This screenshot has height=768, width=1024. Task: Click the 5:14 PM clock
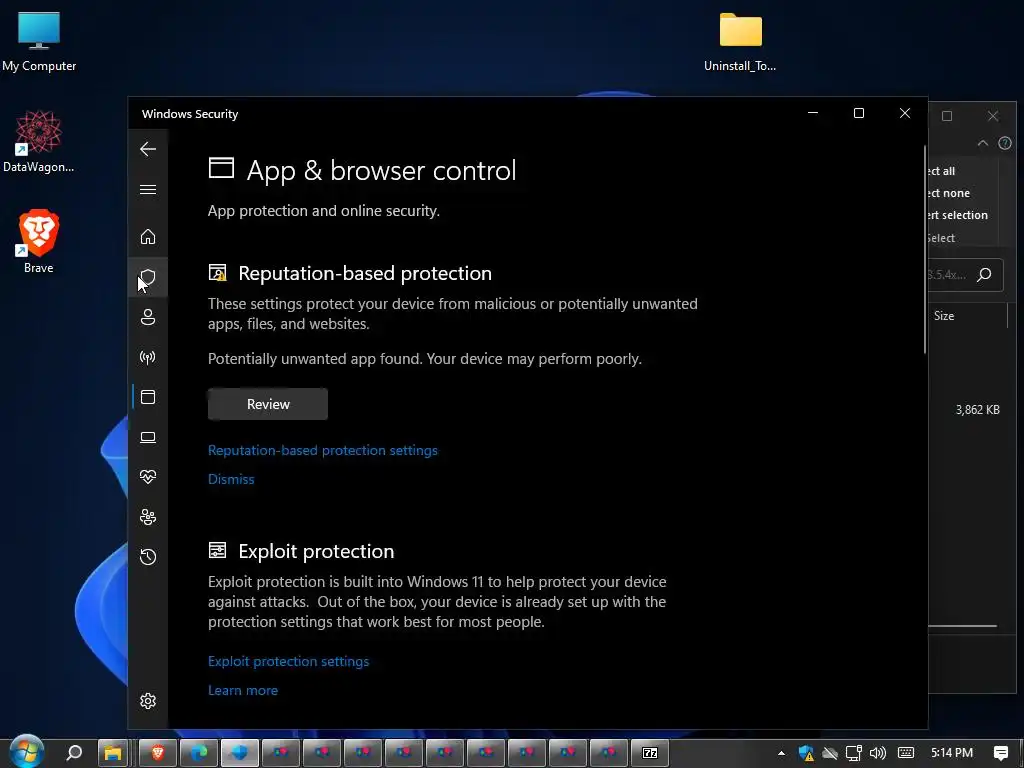coord(952,753)
